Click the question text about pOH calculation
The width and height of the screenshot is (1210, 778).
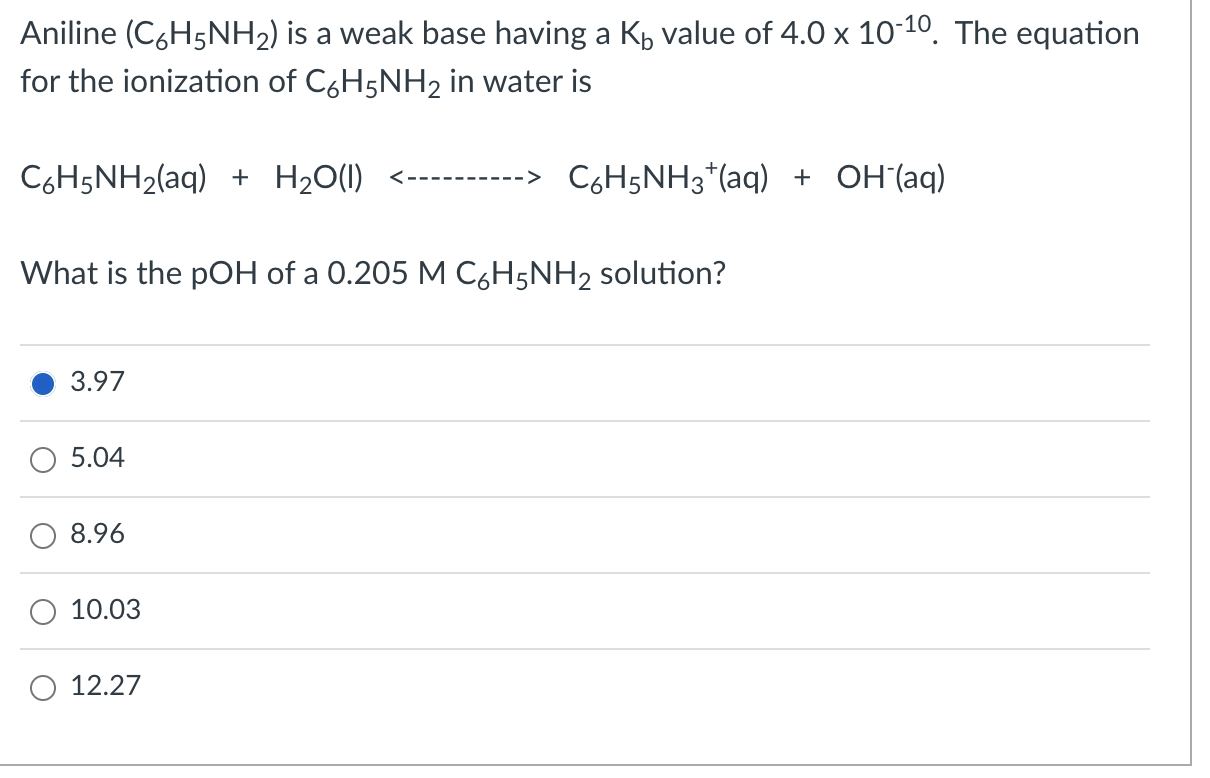(370, 273)
